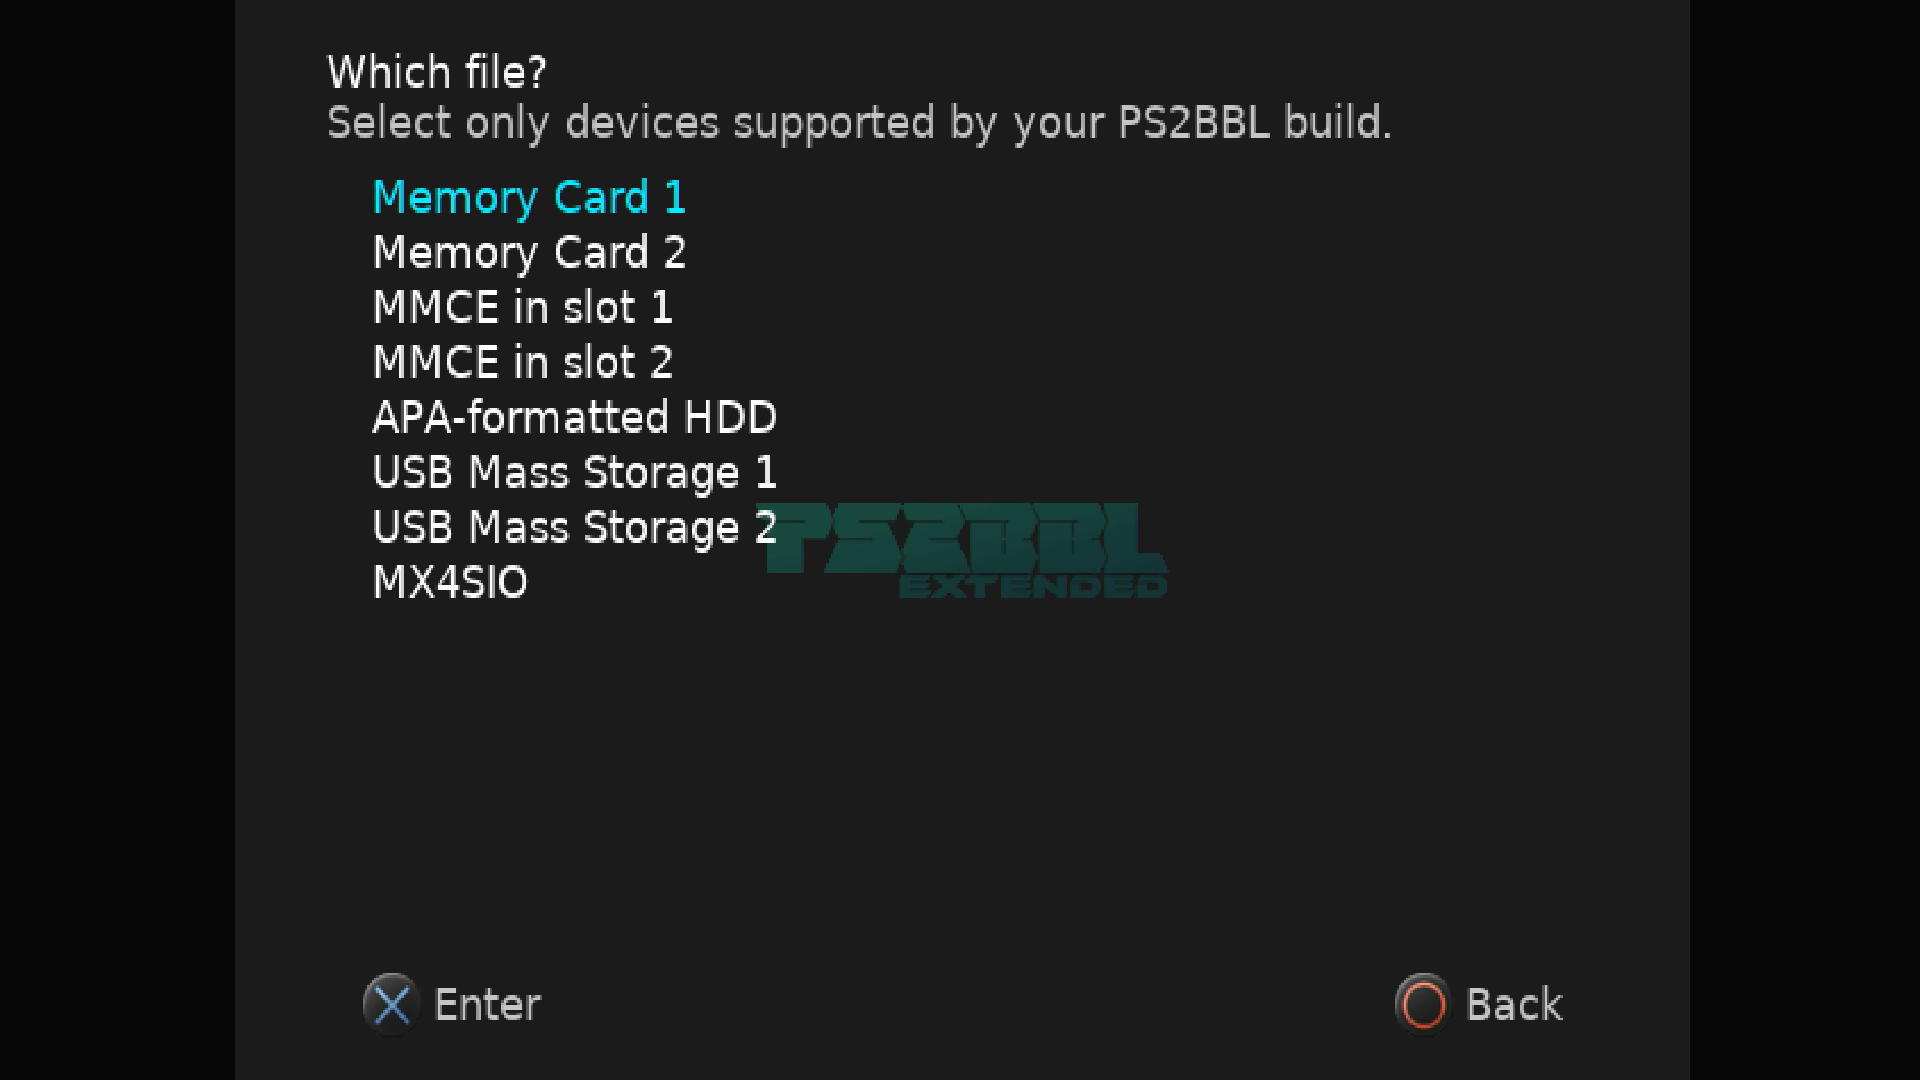Click the PS2BBL logo watermark
This screenshot has width=1920, height=1080.
[965, 540]
